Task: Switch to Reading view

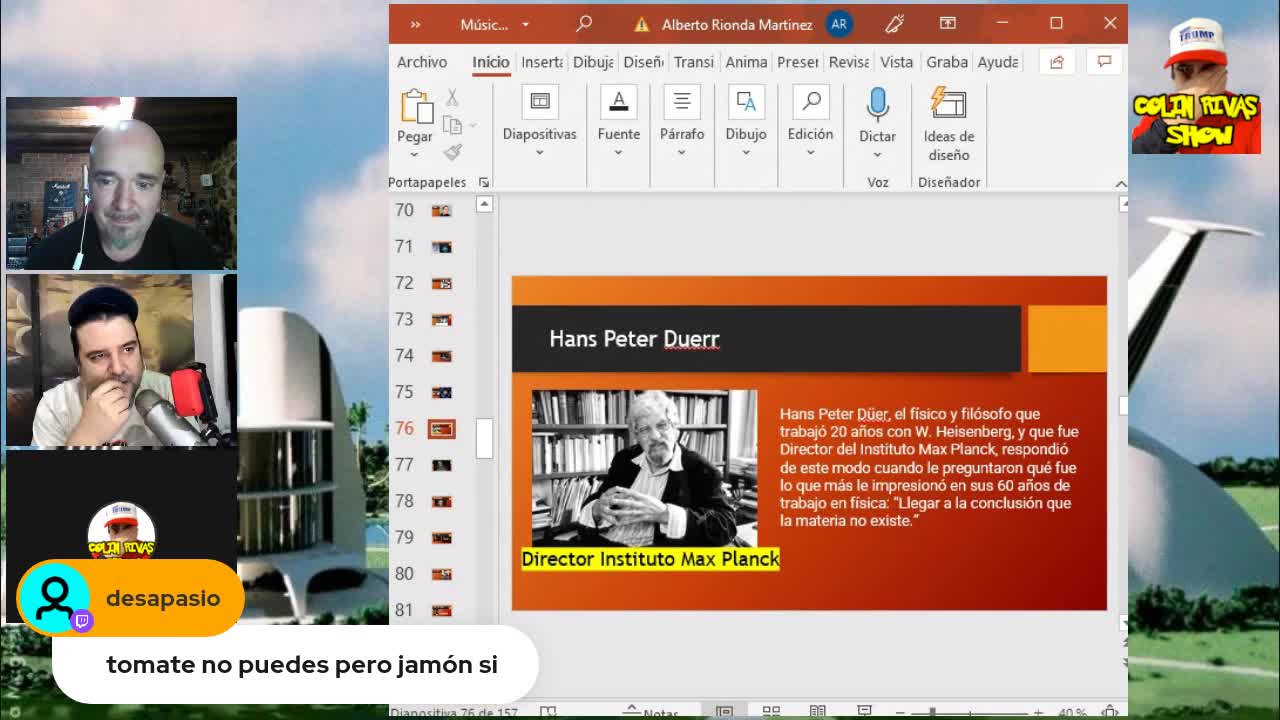Action: tap(818, 712)
